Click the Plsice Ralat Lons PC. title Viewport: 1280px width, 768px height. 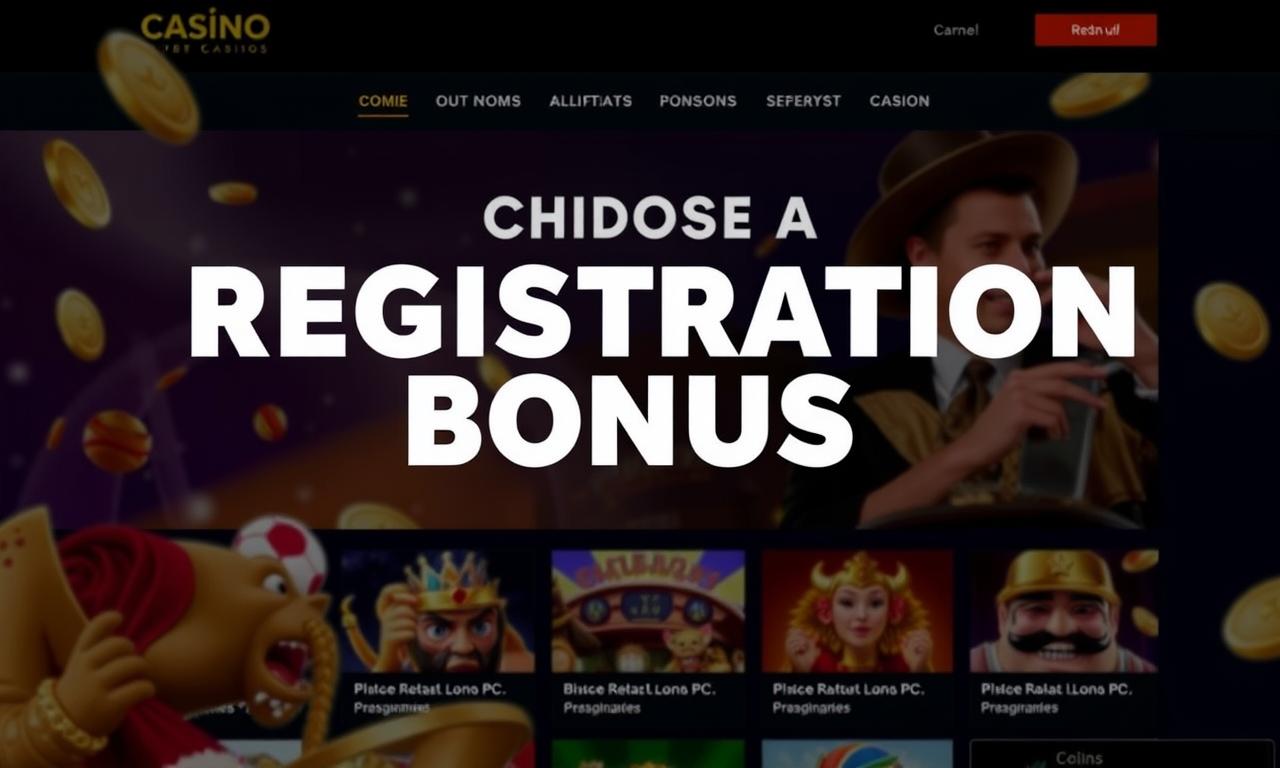[1056, 689]
